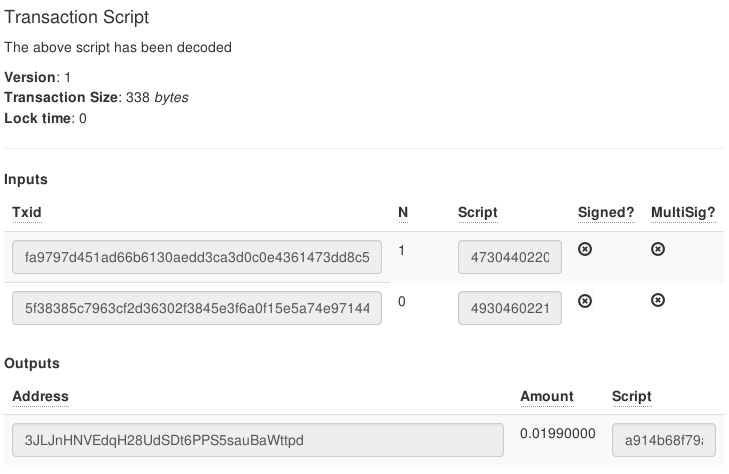Click the Signed? column header
This screenshot has width=729, height=474.
click(606, 213)
